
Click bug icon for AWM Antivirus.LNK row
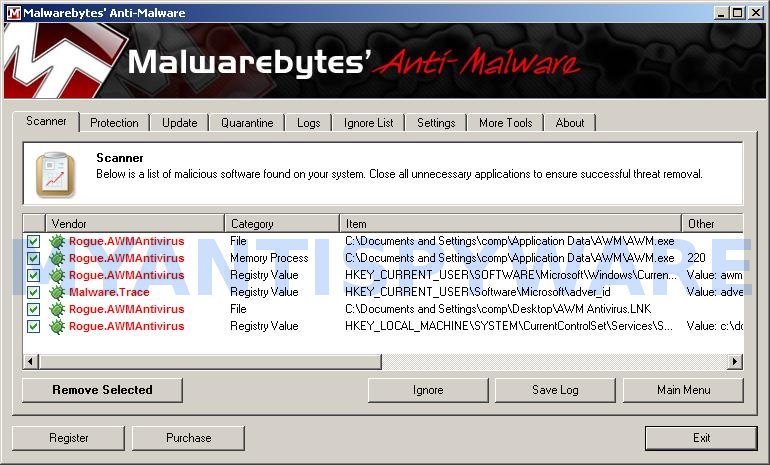(57, 309)
